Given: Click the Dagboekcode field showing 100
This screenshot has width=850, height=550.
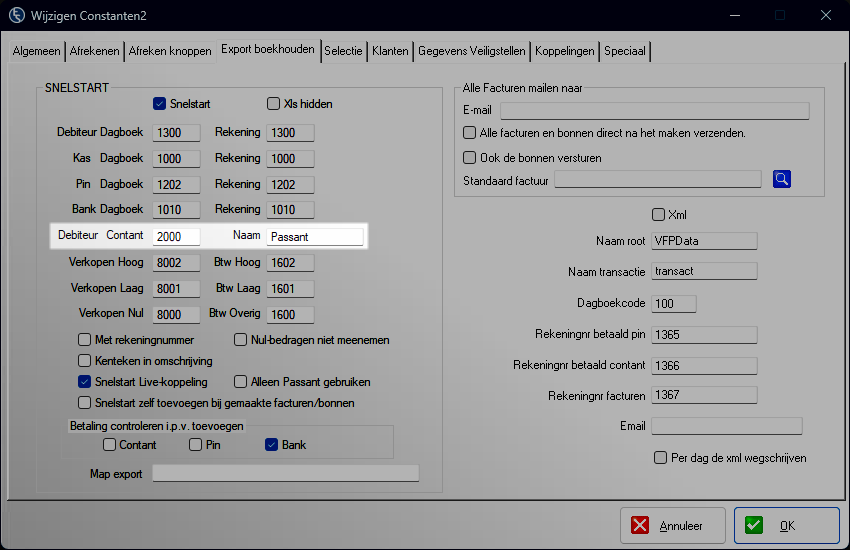Looking at the screenshot, I should click(673, 303).
